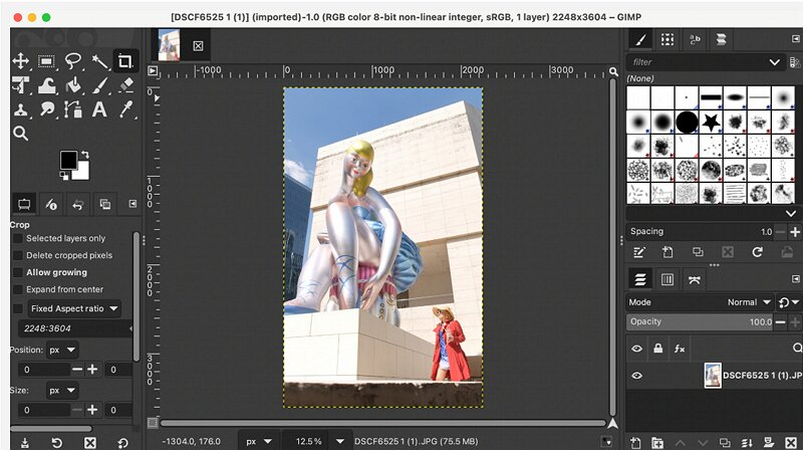Open the Size unit px dropdown
The width and height of the screenshot is (803, 450).
[62, 391]
